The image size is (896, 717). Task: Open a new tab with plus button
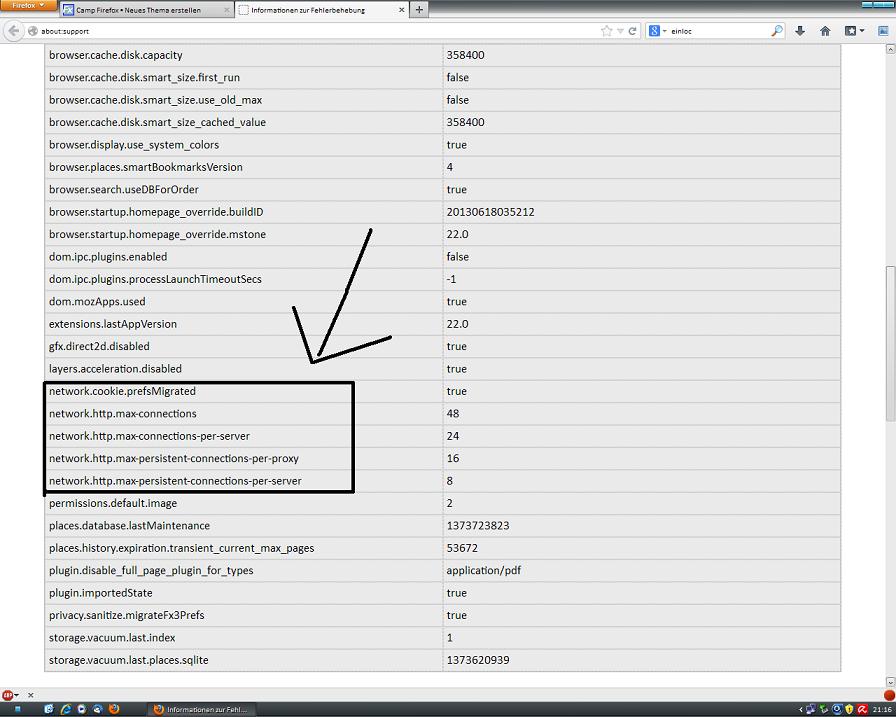419,10
